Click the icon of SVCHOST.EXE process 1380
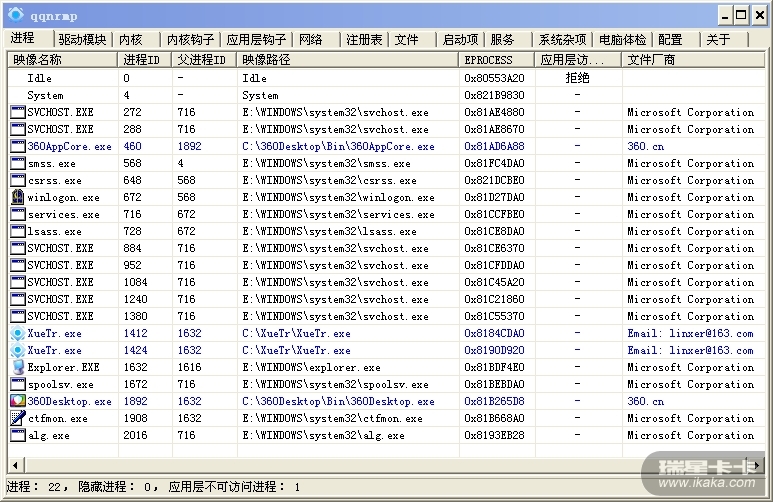This screenshot has height=502, width=773. (18, 316)
